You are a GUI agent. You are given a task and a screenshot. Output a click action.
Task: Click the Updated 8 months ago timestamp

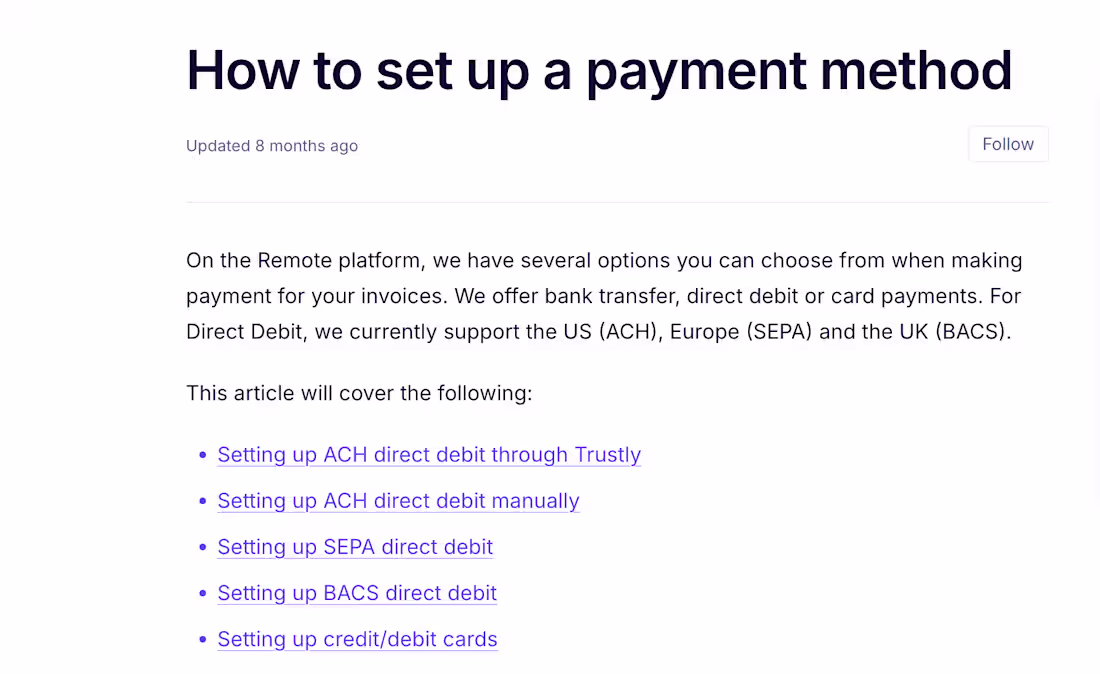click(272, 146)
